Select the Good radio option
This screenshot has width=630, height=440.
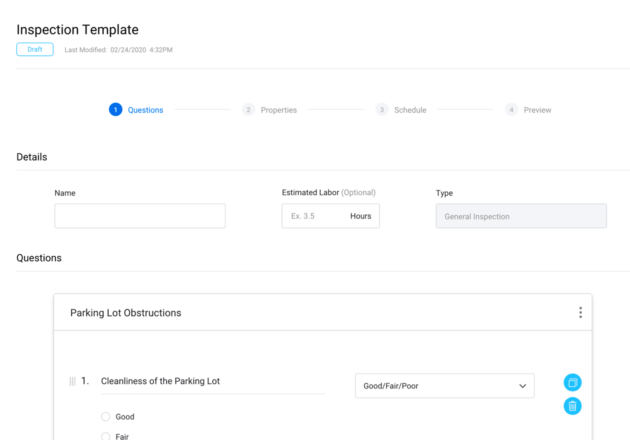point(106,417)
